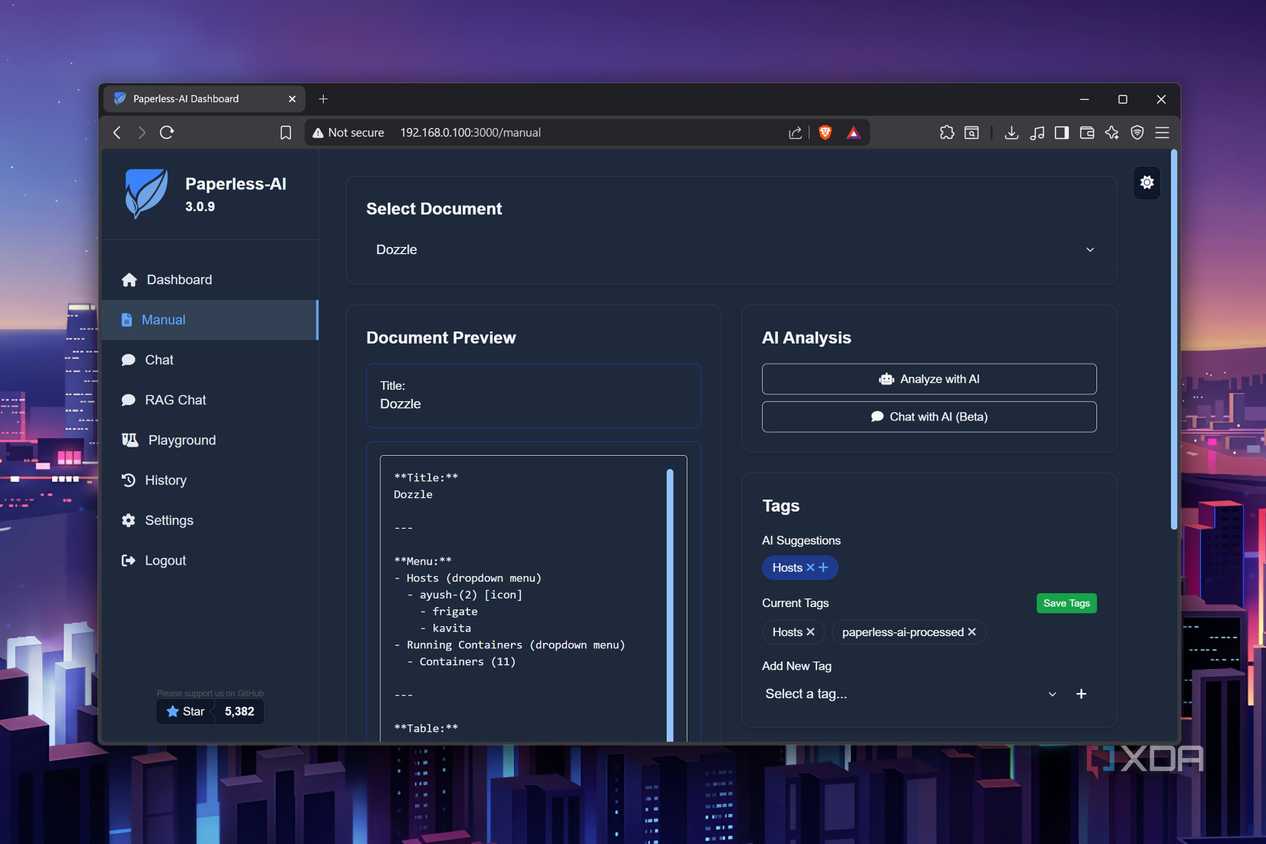Click the Paperless-AI leaf logo
The image size is (1266, 844).
(146, 193)
